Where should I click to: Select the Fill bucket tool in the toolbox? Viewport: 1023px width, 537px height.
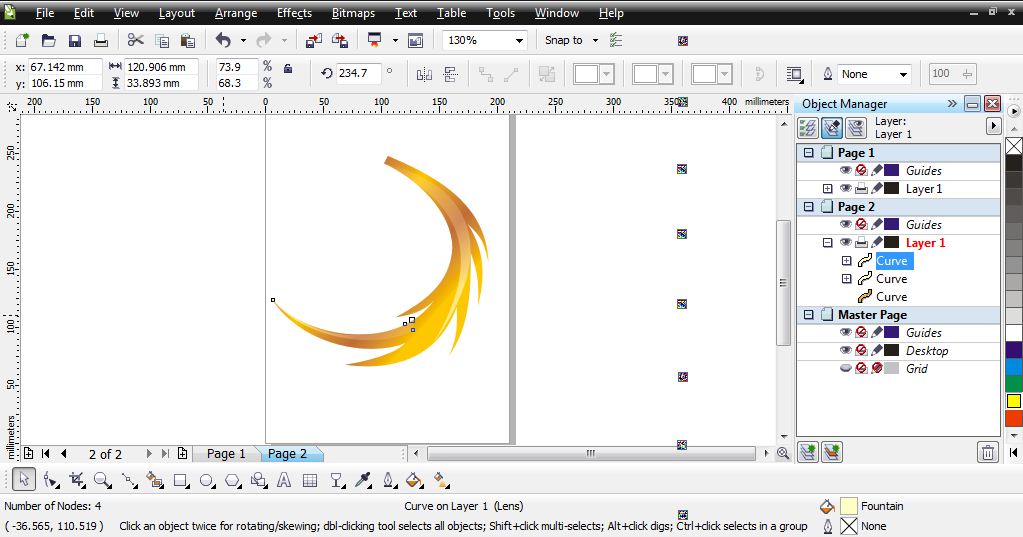414,481
